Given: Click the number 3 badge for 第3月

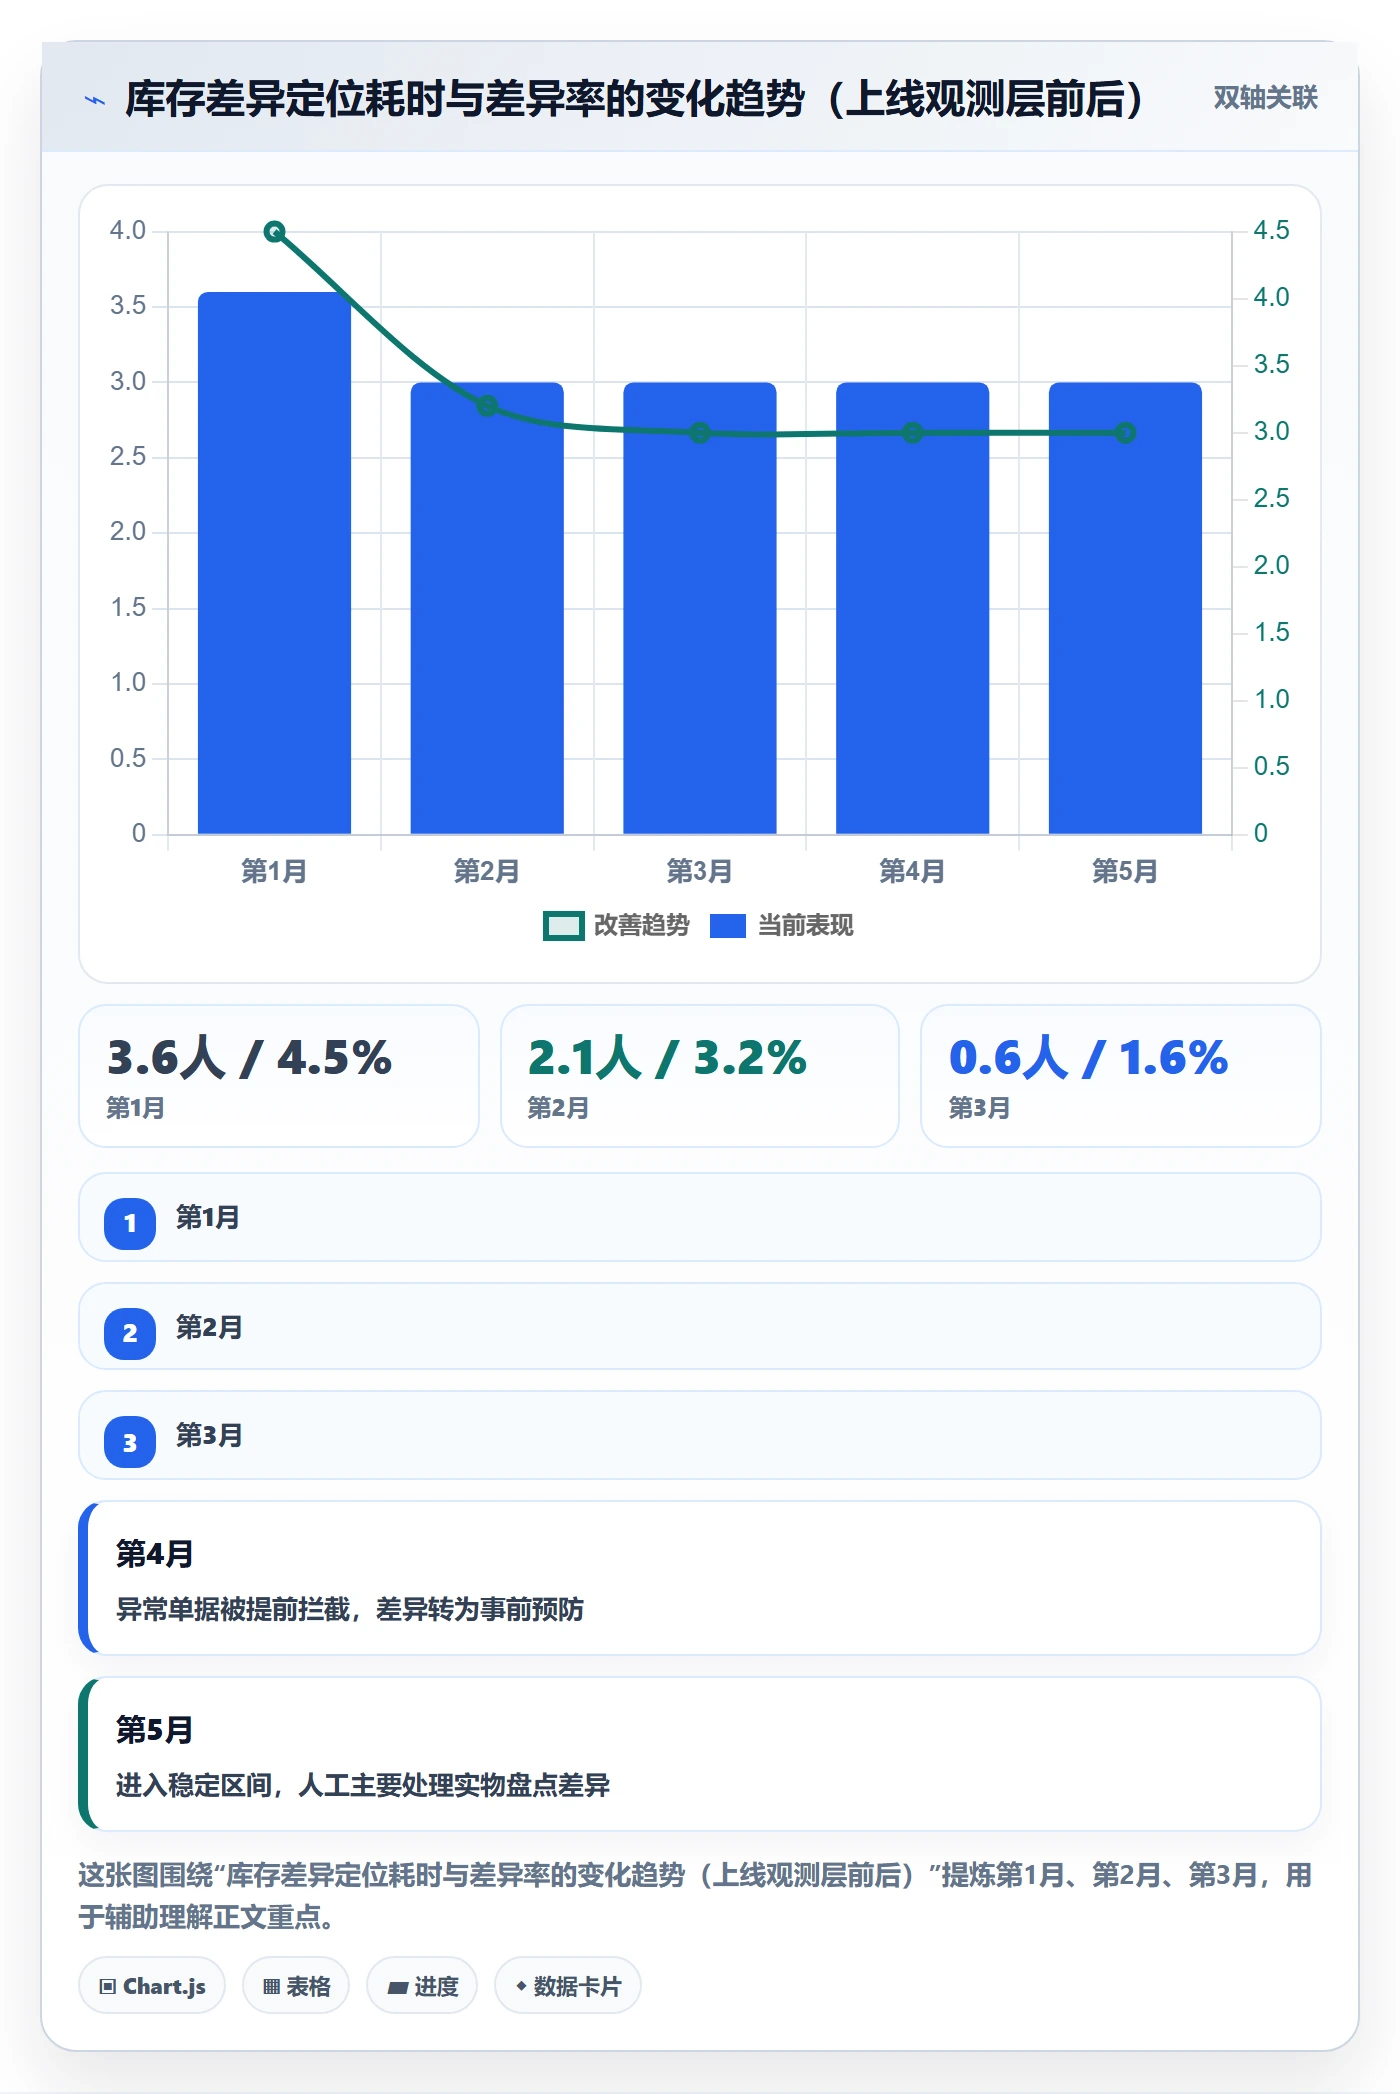Looking at the screenshot, I should tap(130, 1442).
